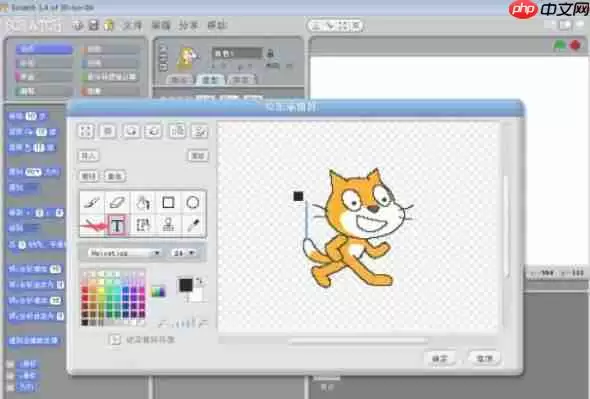Open the 帮助 Help menu
Screen dimensions: 590x399
tap(217, 26)
